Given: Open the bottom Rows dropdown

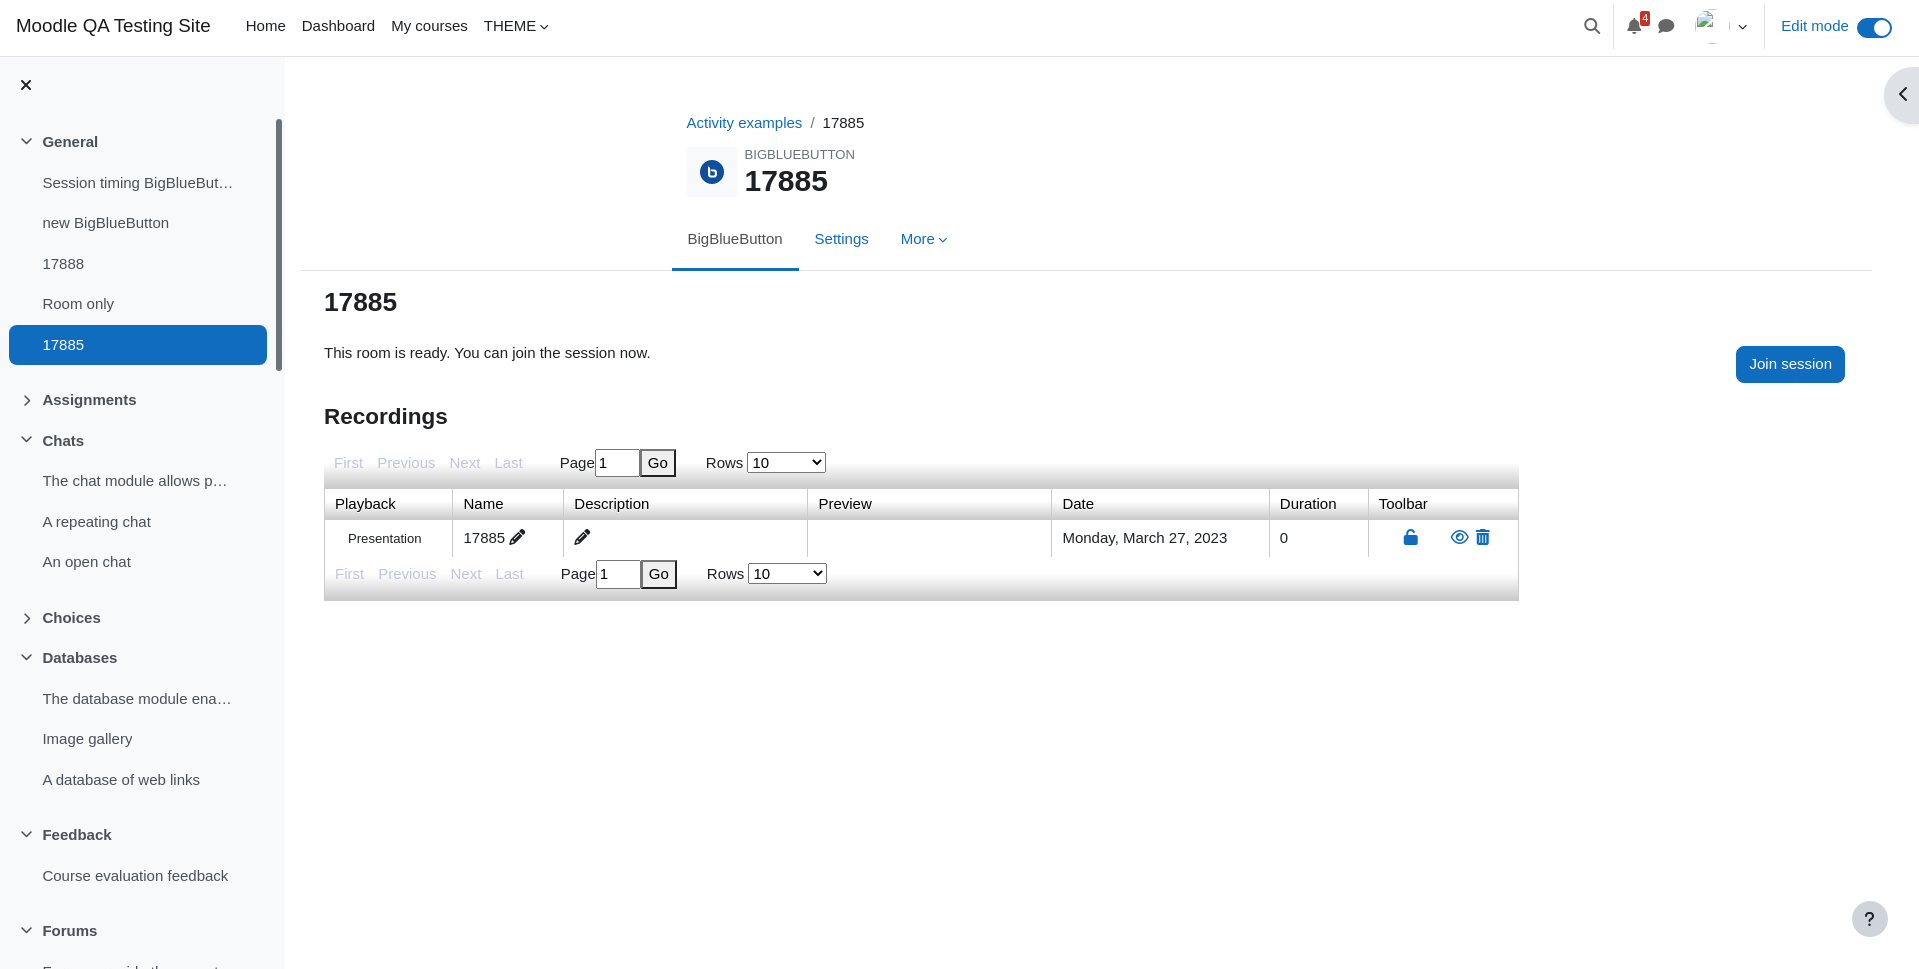Looking at the screenshot, I should click(x=787, y=573).
